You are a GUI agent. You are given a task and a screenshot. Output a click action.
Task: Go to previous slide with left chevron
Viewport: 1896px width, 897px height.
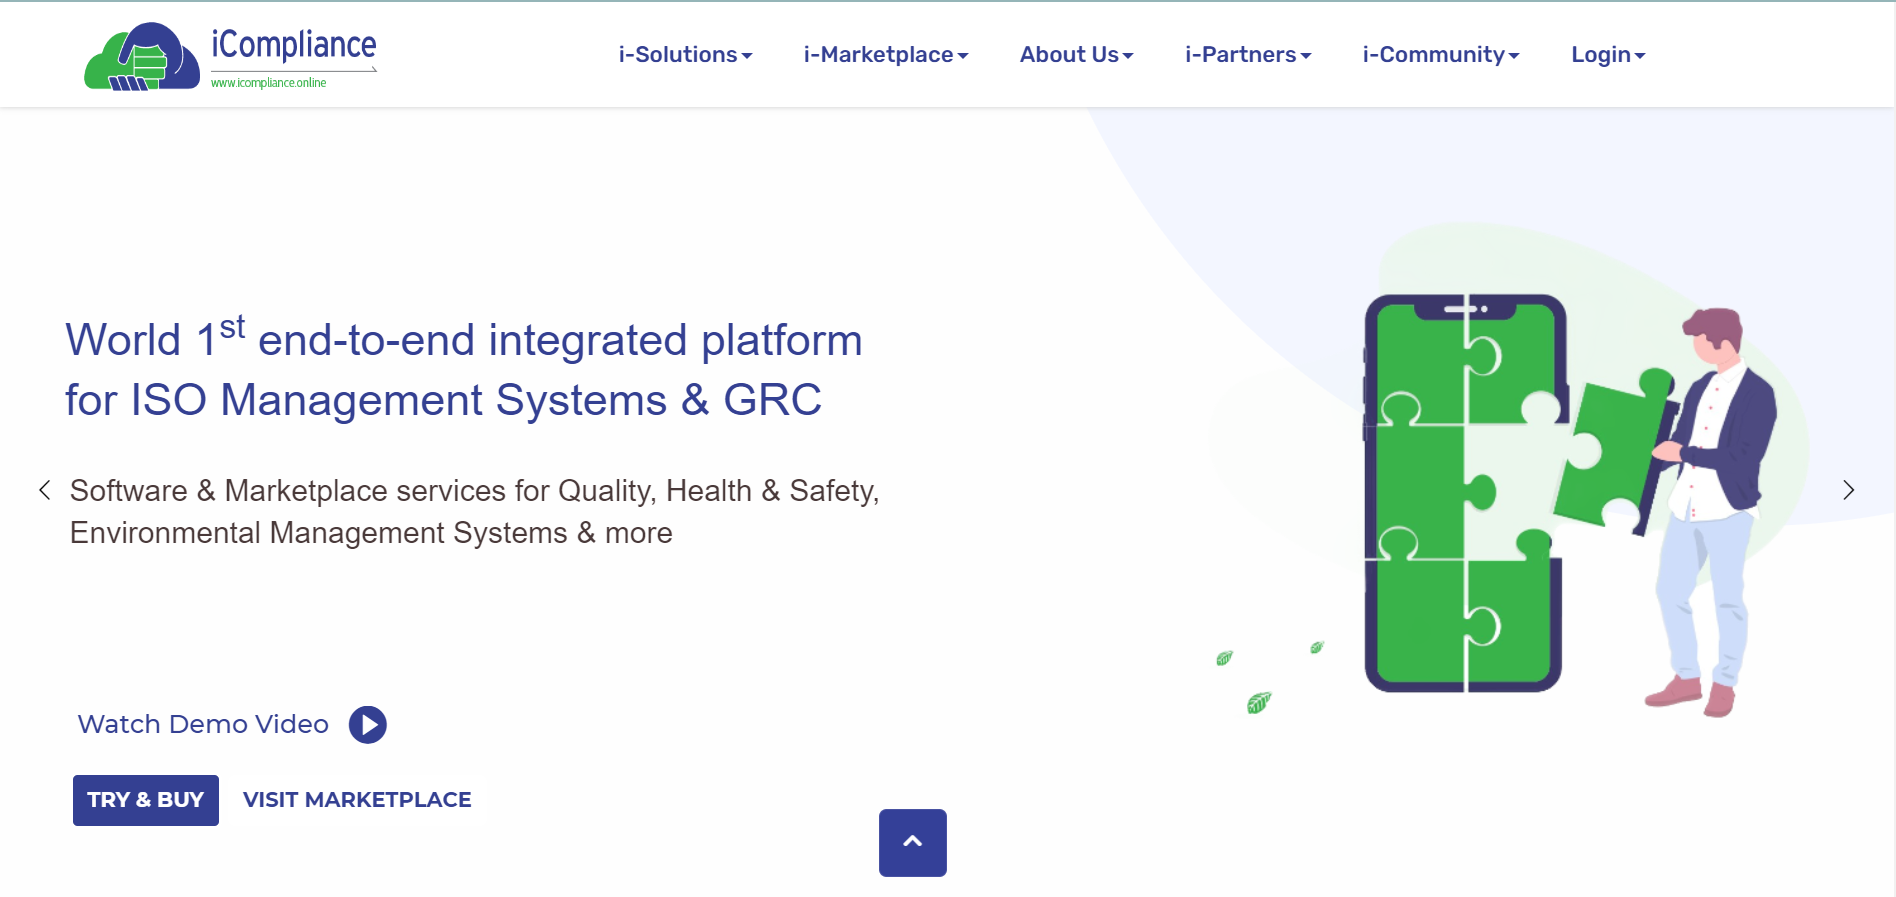click(45, 490)
